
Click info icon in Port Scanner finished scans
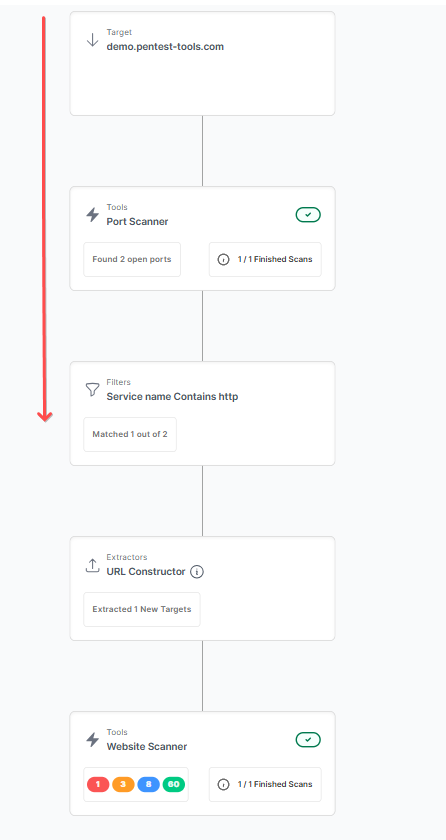[223, 259]
